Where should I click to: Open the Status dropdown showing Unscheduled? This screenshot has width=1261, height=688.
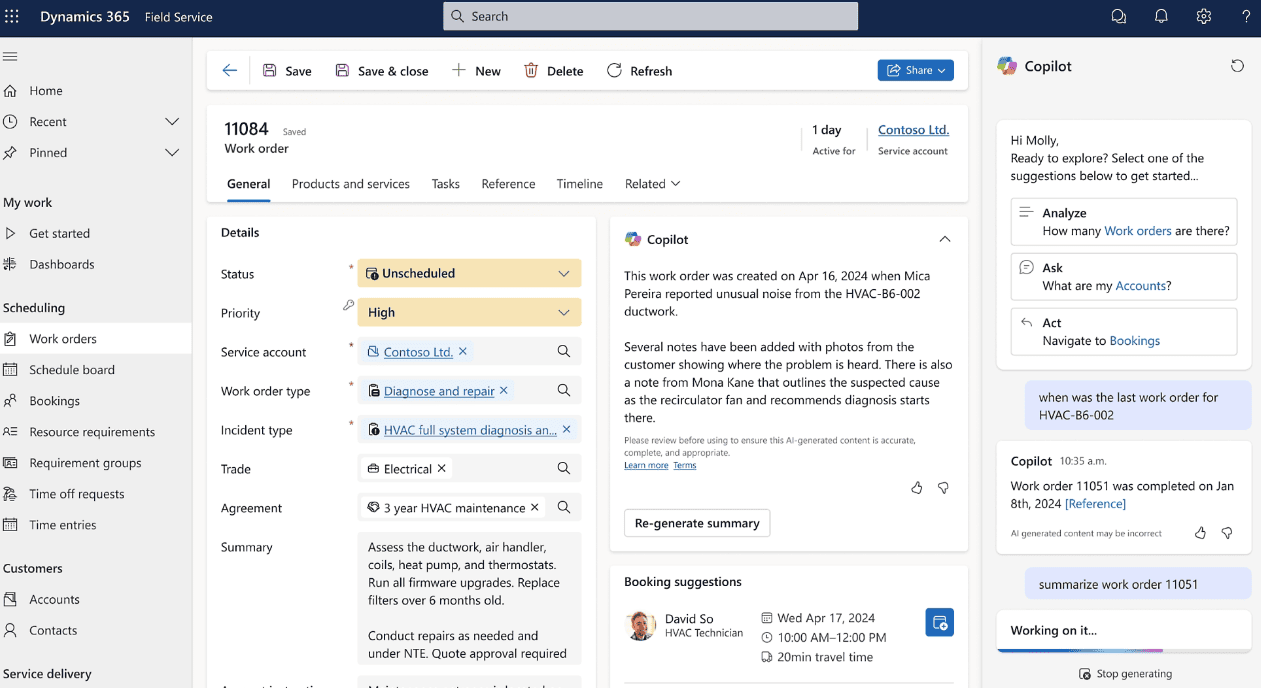[x=470, y=273]
